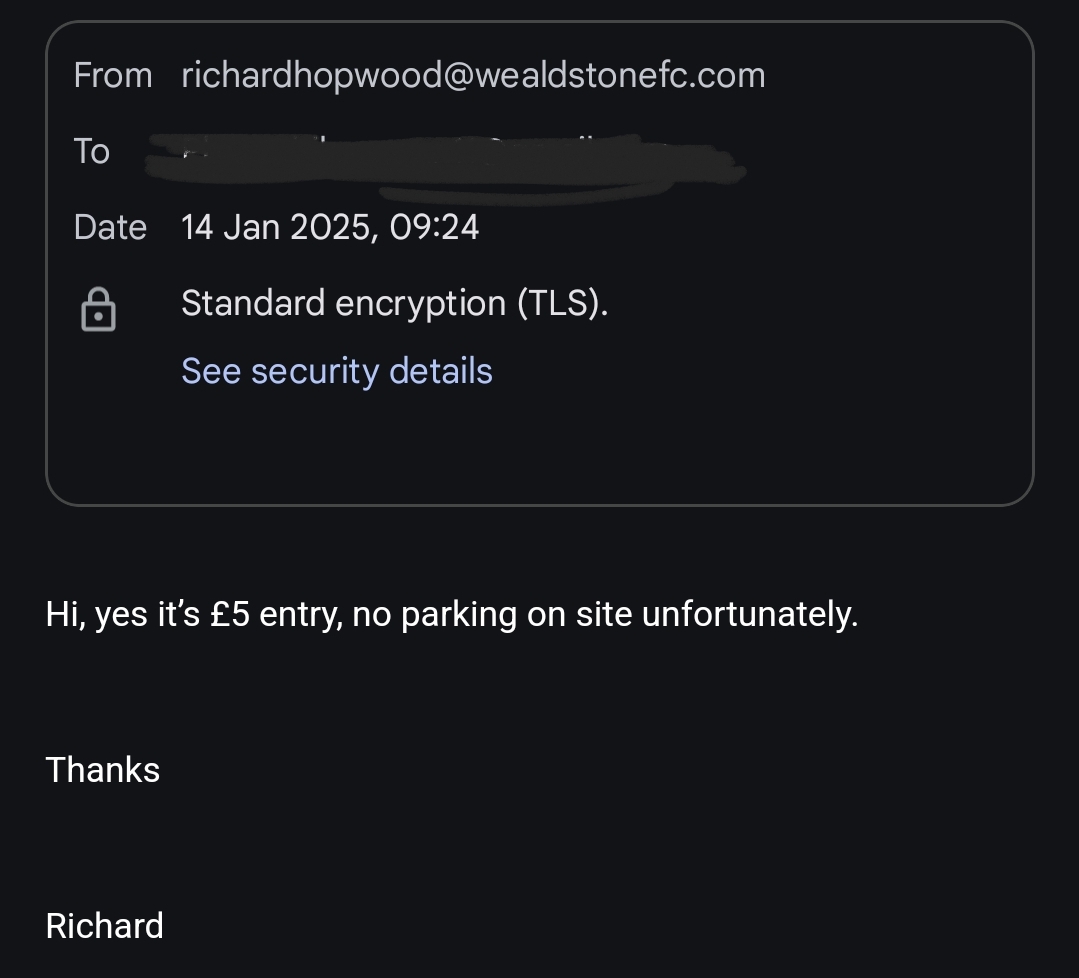This screenshot has height=978, width=1079.
Task: Open the See security details link
Action: pos(336,371)
